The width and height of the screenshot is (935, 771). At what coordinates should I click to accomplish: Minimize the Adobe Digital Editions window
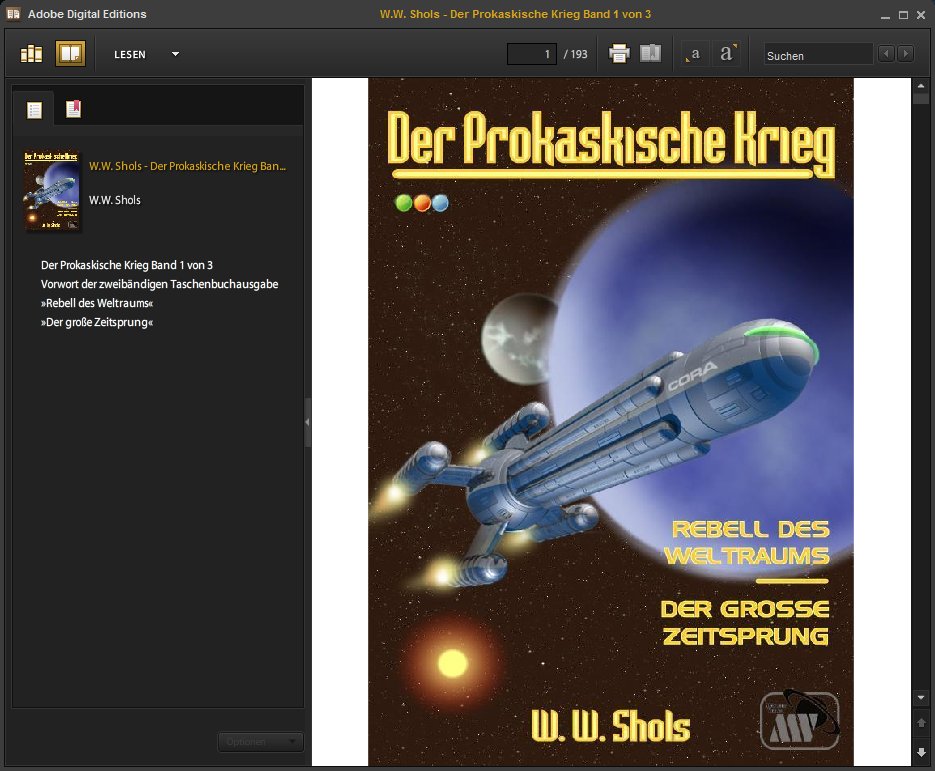click(886, 15)
